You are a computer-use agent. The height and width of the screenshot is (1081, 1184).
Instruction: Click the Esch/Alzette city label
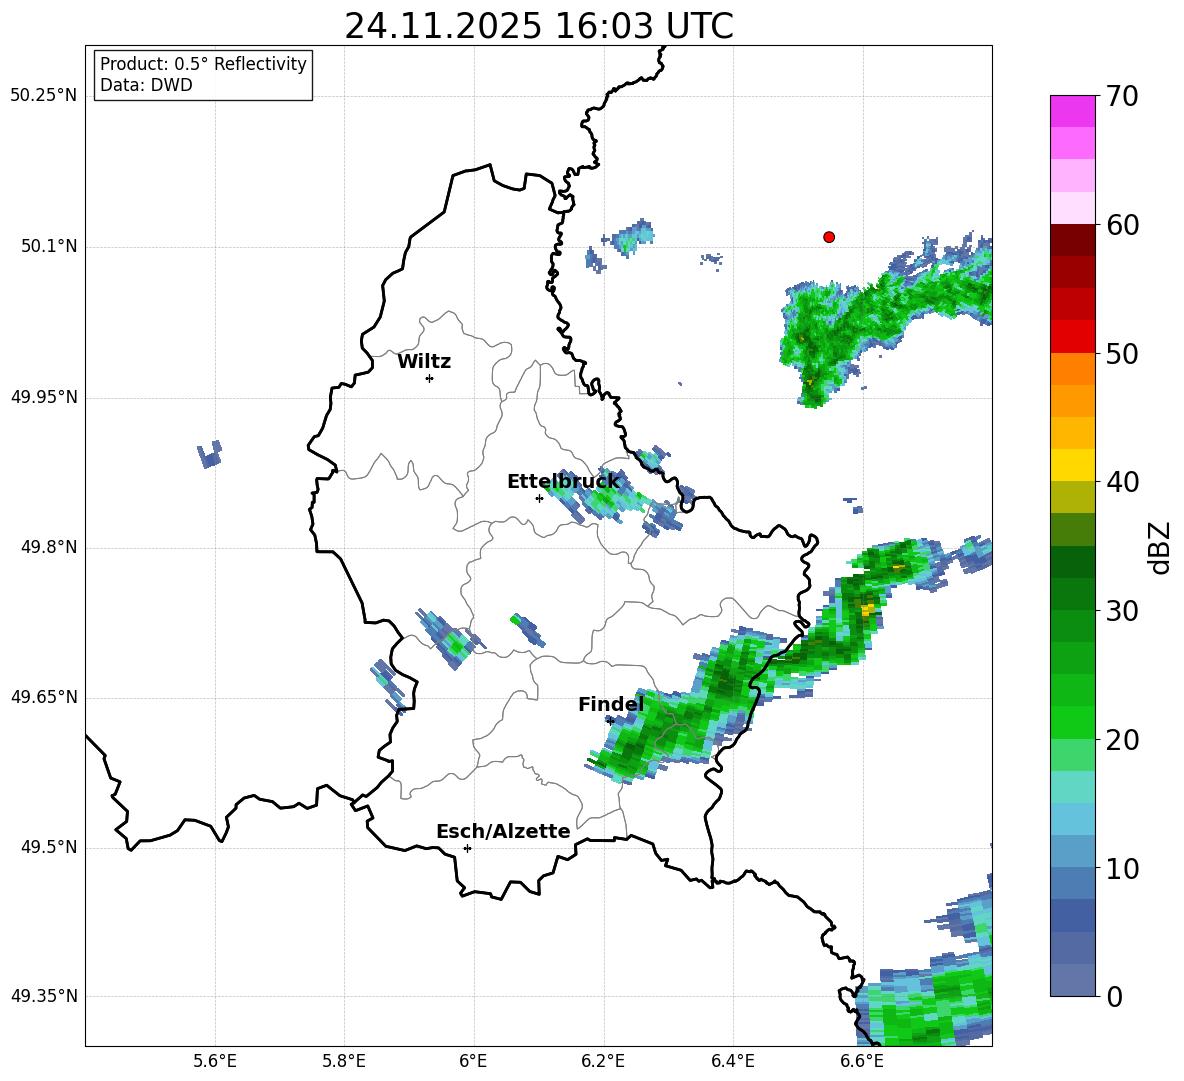pyautogui.click(x=503, y=831)
